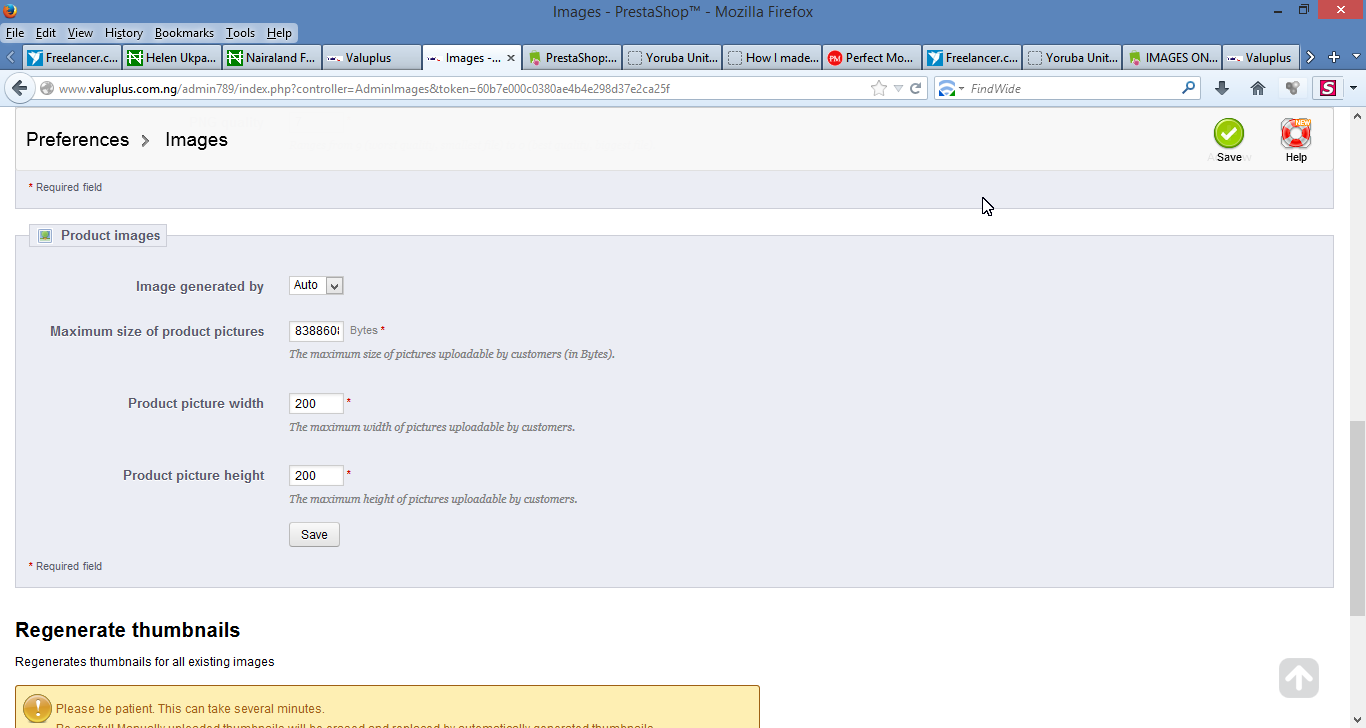Open the Bookmarks menu

coord(184,33)
